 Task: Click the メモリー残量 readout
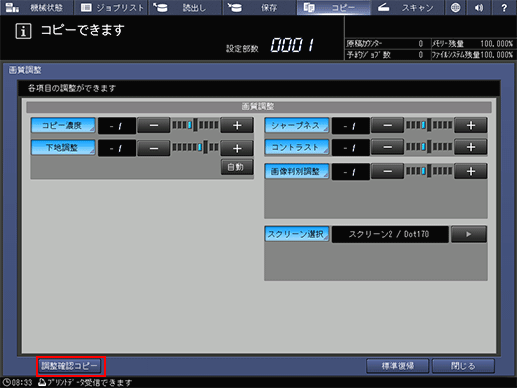[x=472, y=44]
